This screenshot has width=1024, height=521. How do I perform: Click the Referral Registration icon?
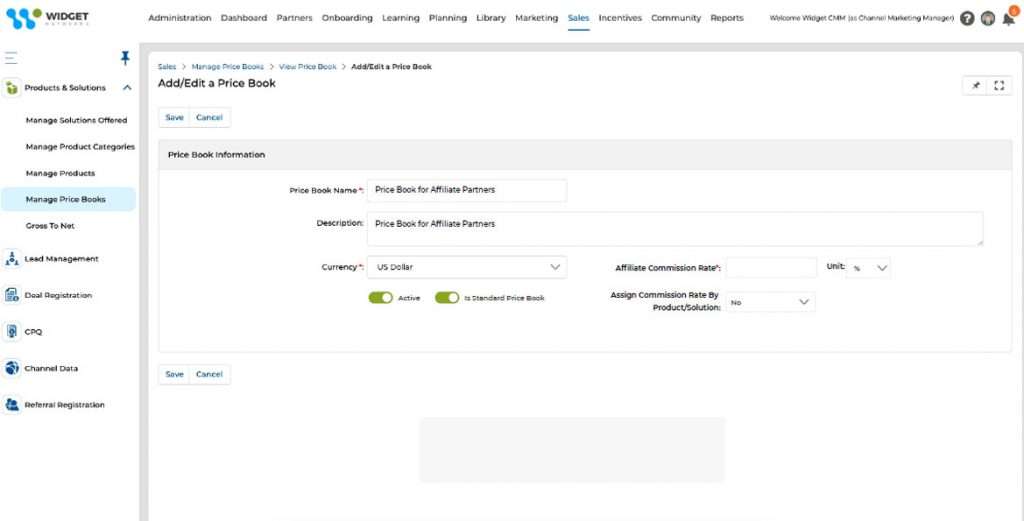(x=11, y=405)
